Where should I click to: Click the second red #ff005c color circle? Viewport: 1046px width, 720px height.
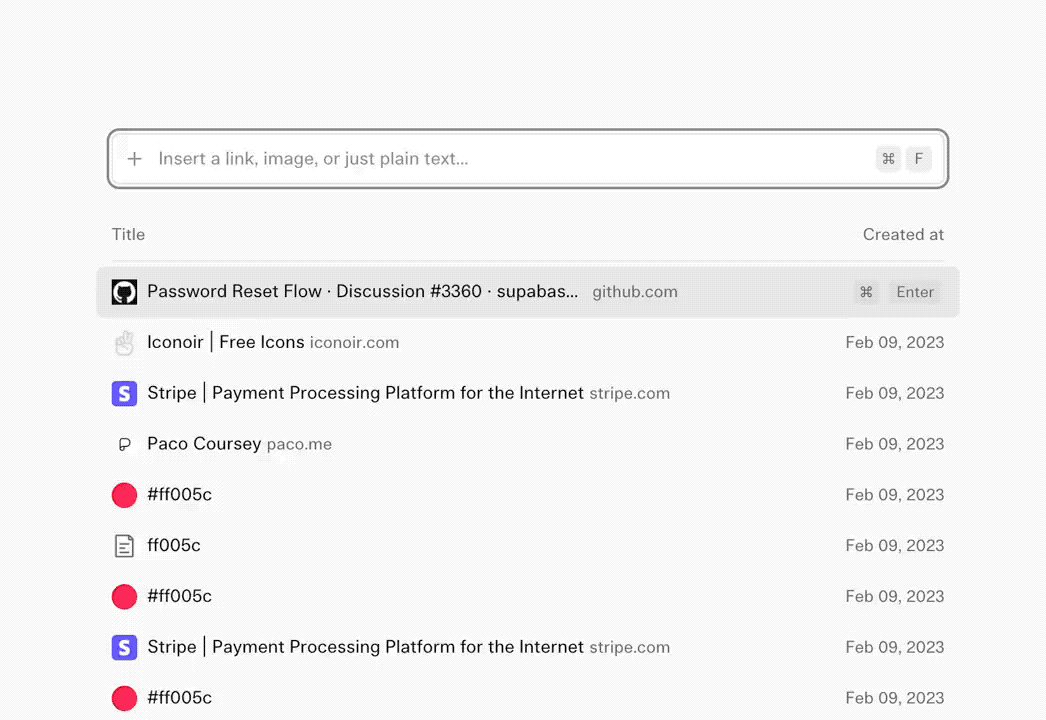tap(124, 597)
